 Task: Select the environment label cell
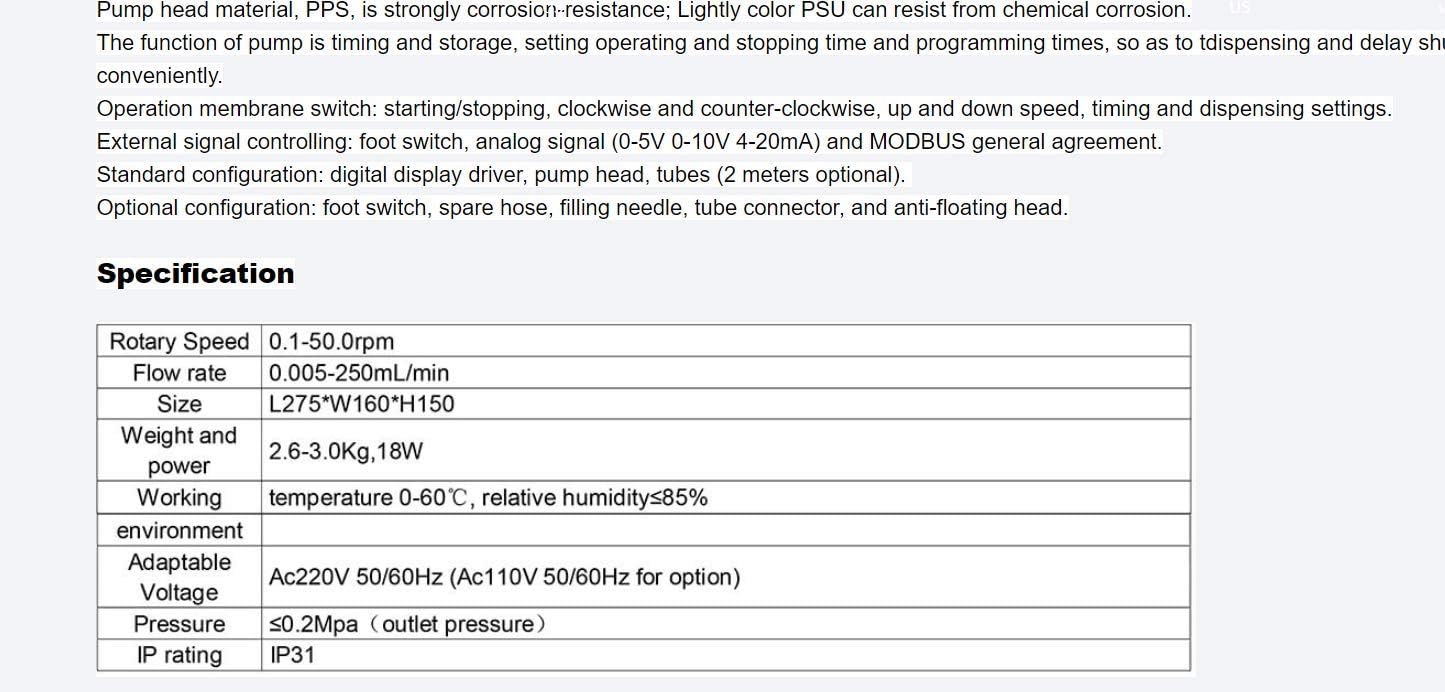179,530
